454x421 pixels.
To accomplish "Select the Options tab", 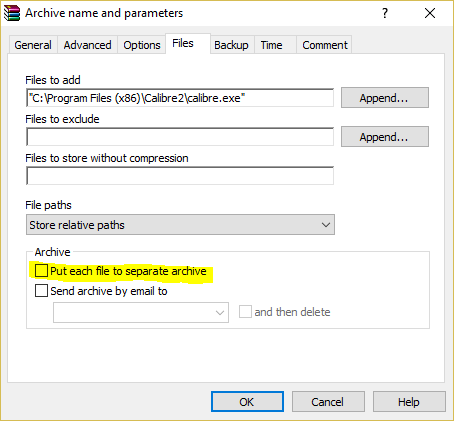I will click(142, 45).
